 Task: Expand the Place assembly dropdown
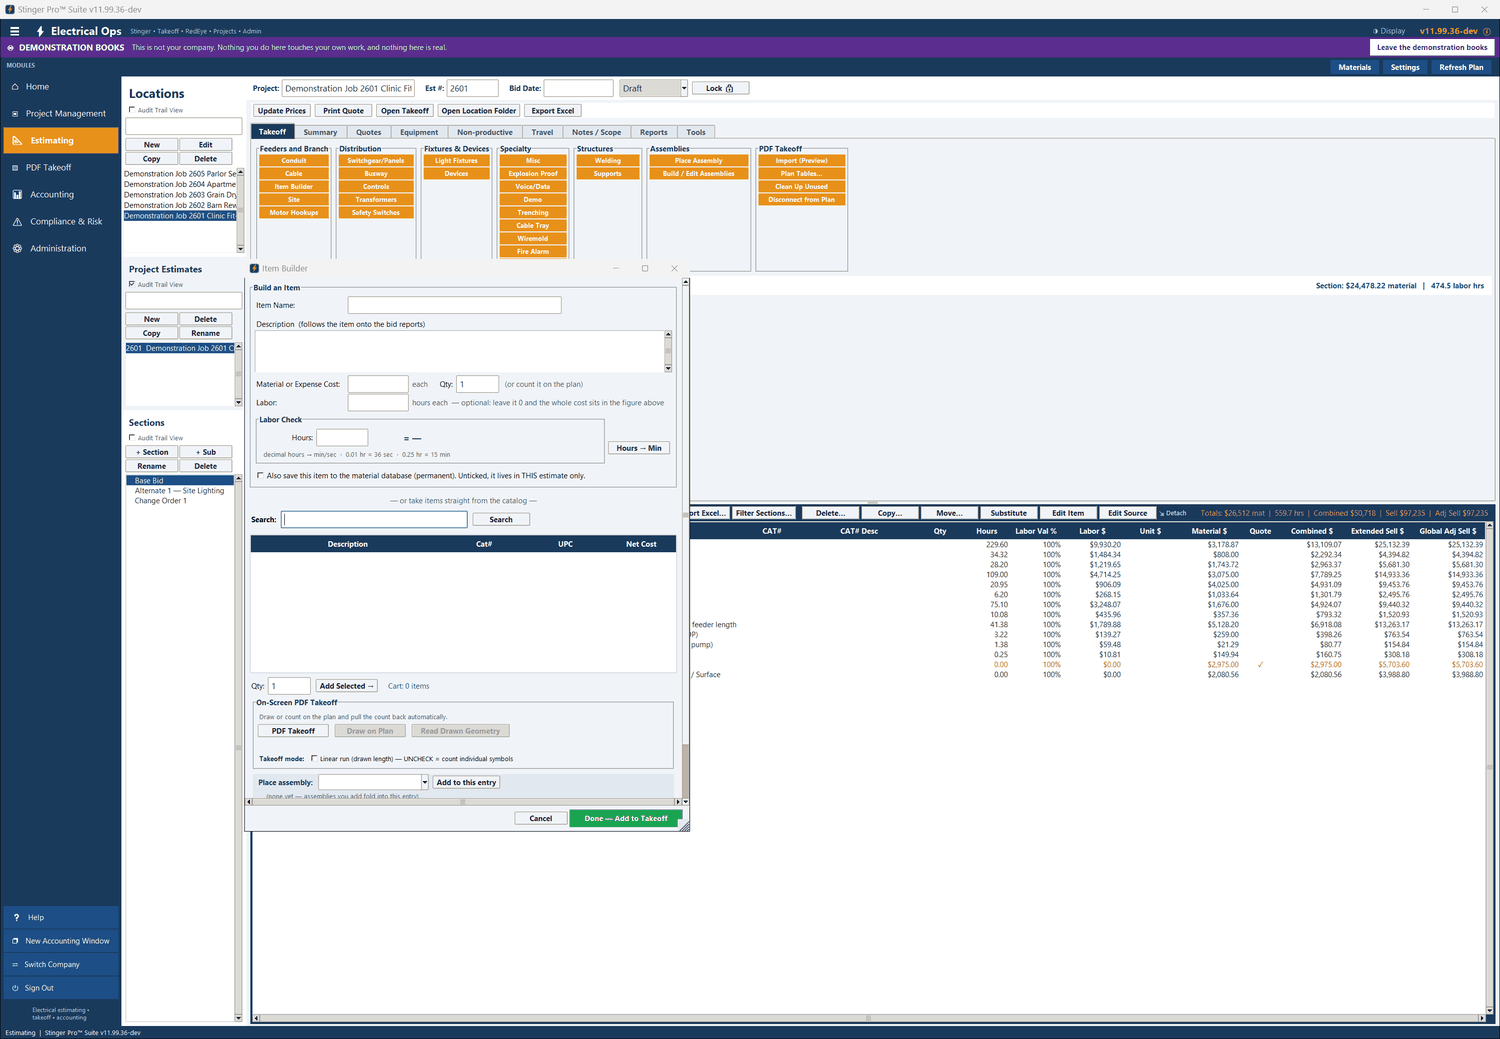(x=425, y=783)
